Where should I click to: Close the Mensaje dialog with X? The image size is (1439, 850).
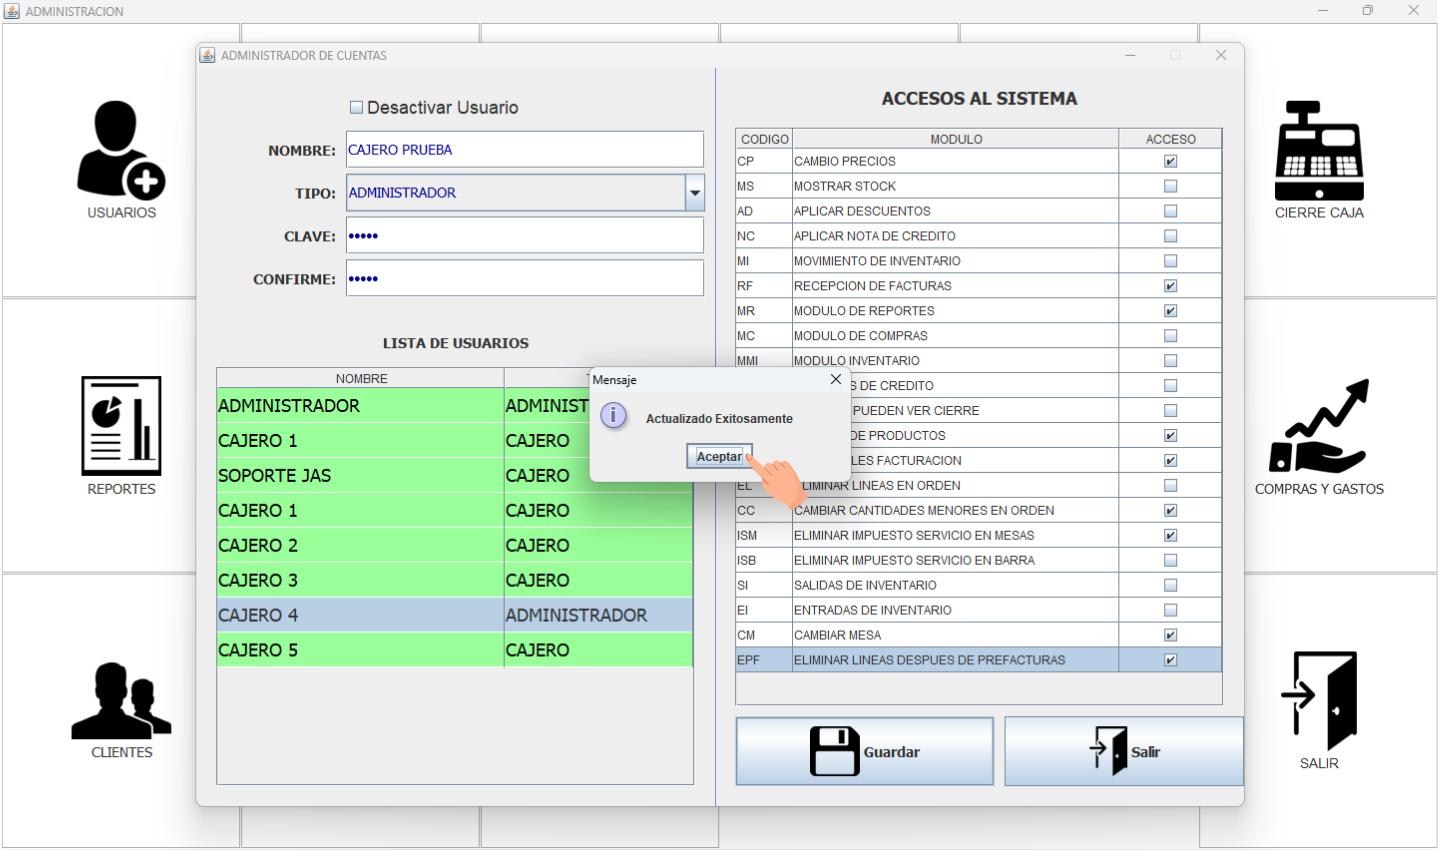coord(835,380)
